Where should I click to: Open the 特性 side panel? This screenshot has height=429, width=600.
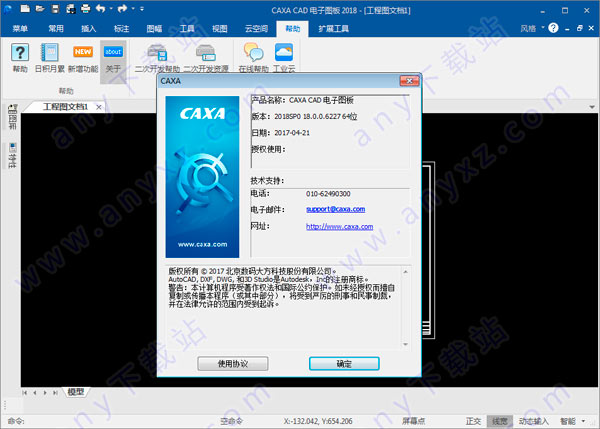(12, 155)
